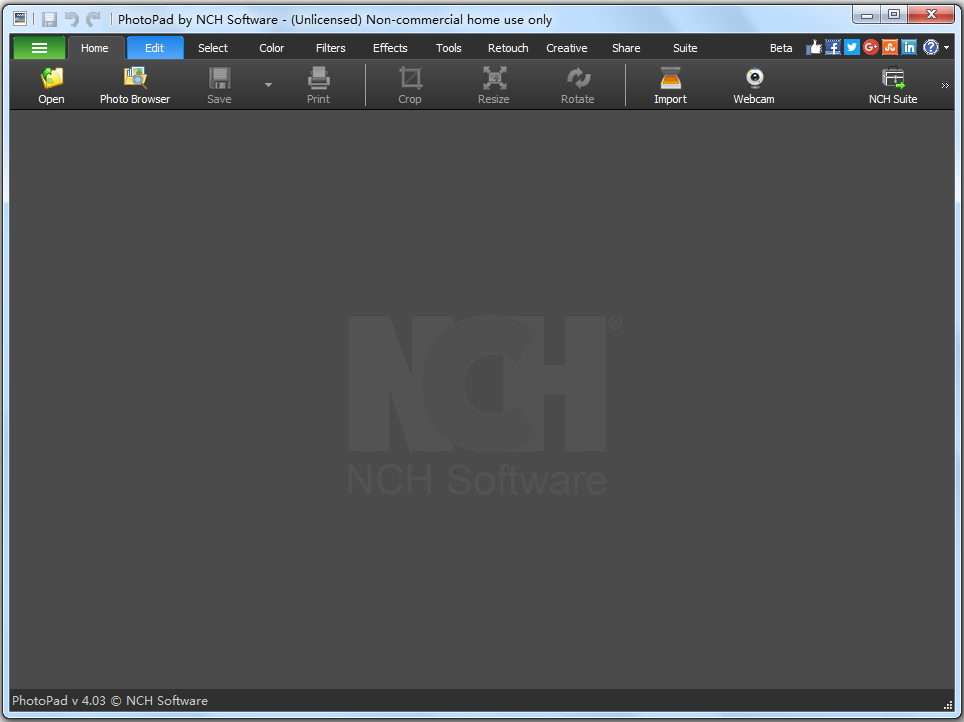Click the Beta button
964x722 pixels.
pos(781,48)
